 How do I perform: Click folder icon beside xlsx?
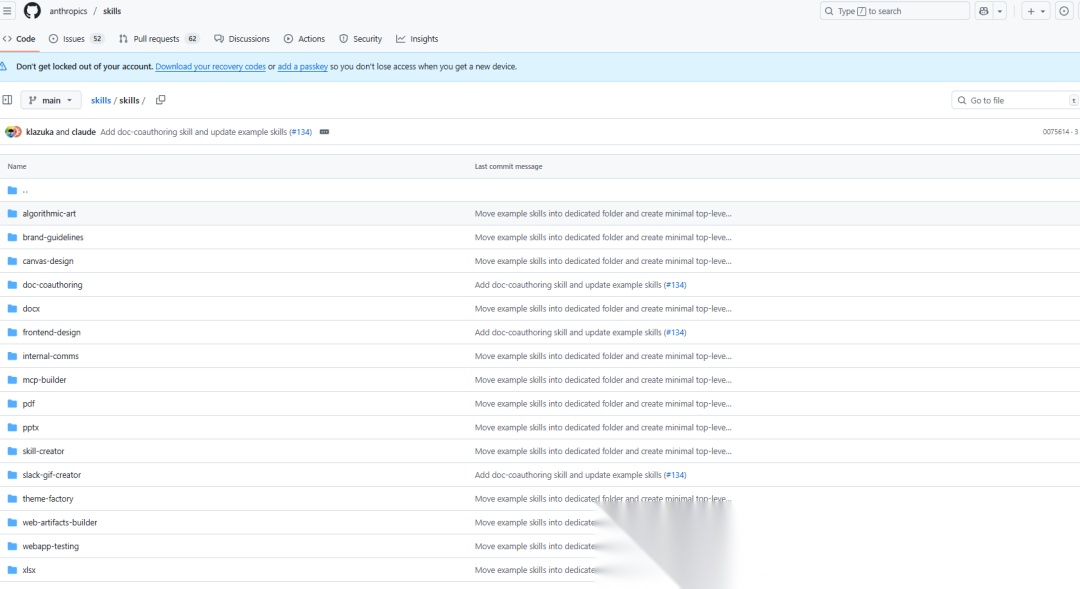(x=12, y=570)
